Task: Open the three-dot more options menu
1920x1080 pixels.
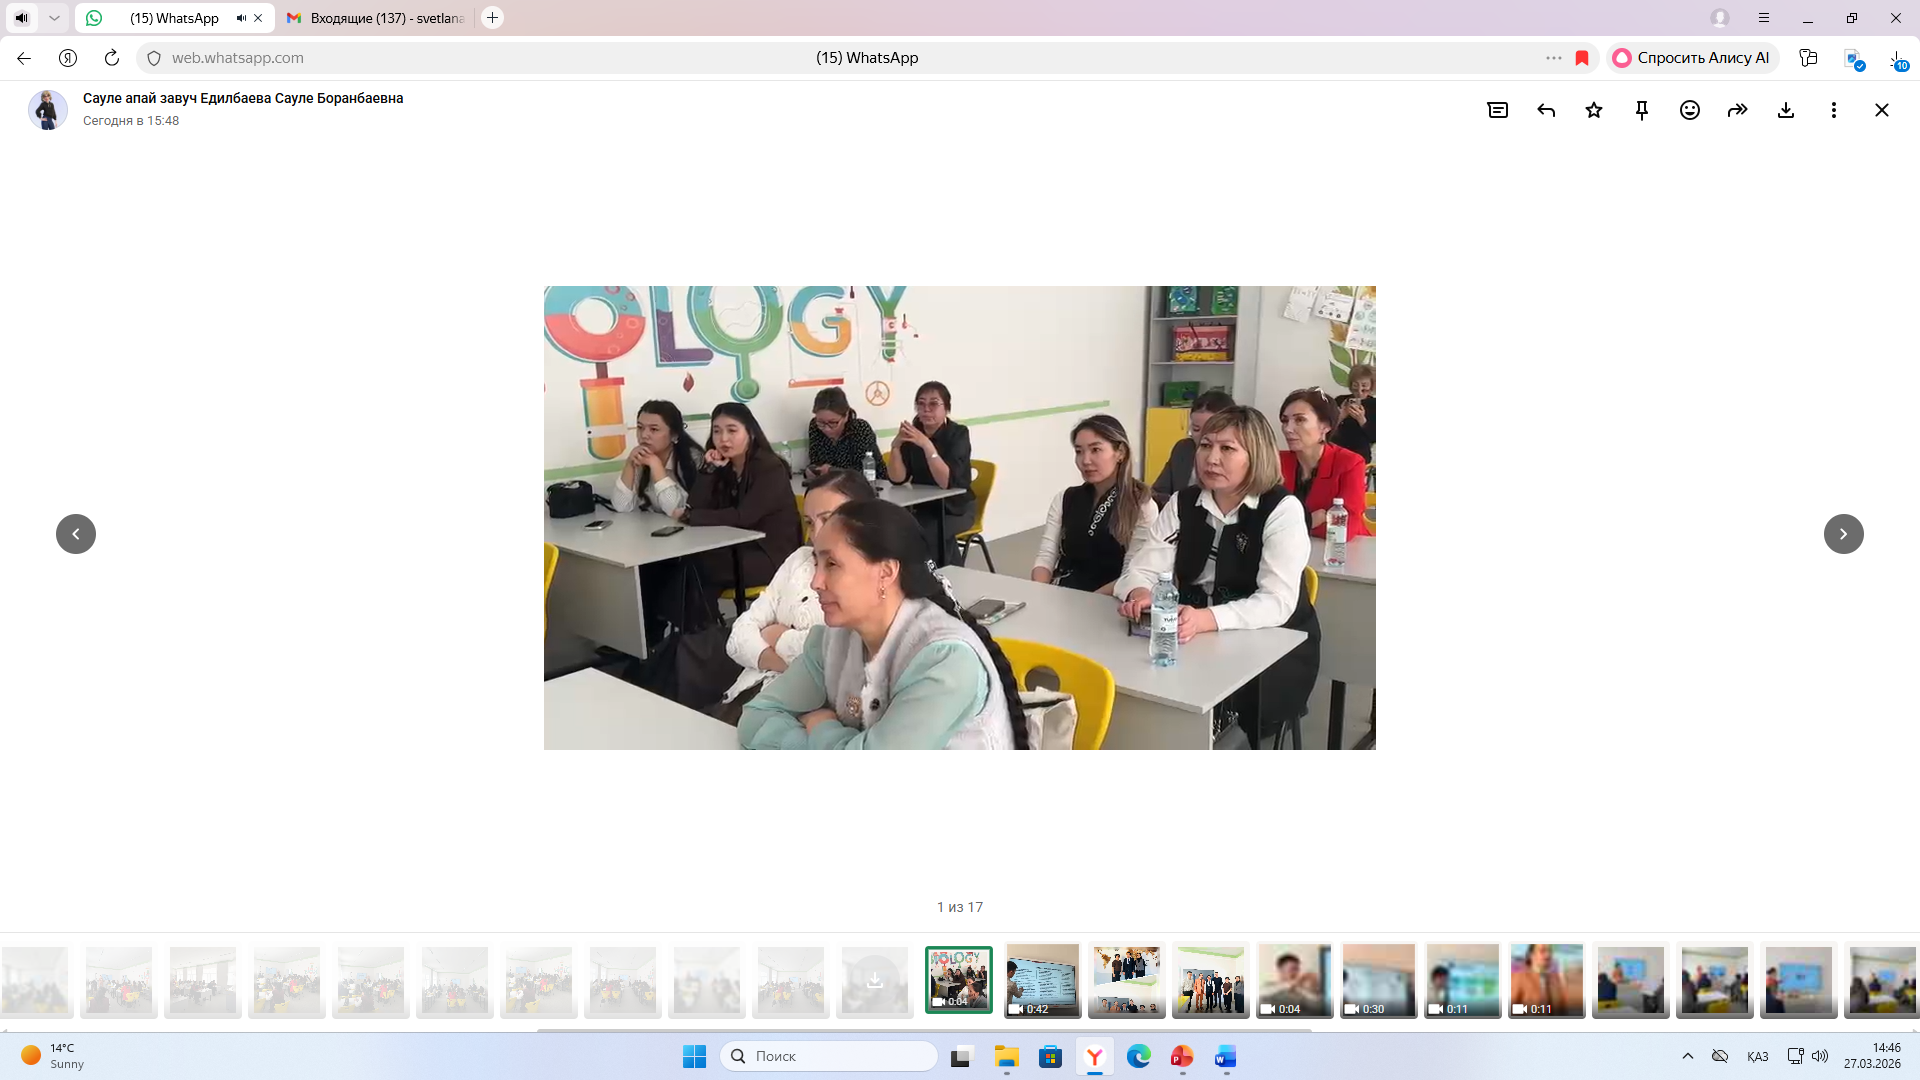Action: coord(1834,110)
